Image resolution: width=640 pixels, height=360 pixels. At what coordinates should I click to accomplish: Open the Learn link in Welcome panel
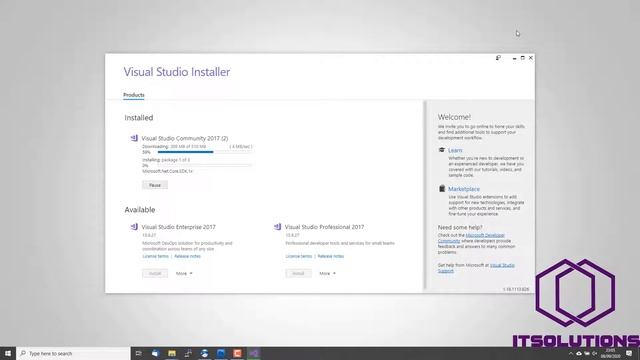(455, 150)
